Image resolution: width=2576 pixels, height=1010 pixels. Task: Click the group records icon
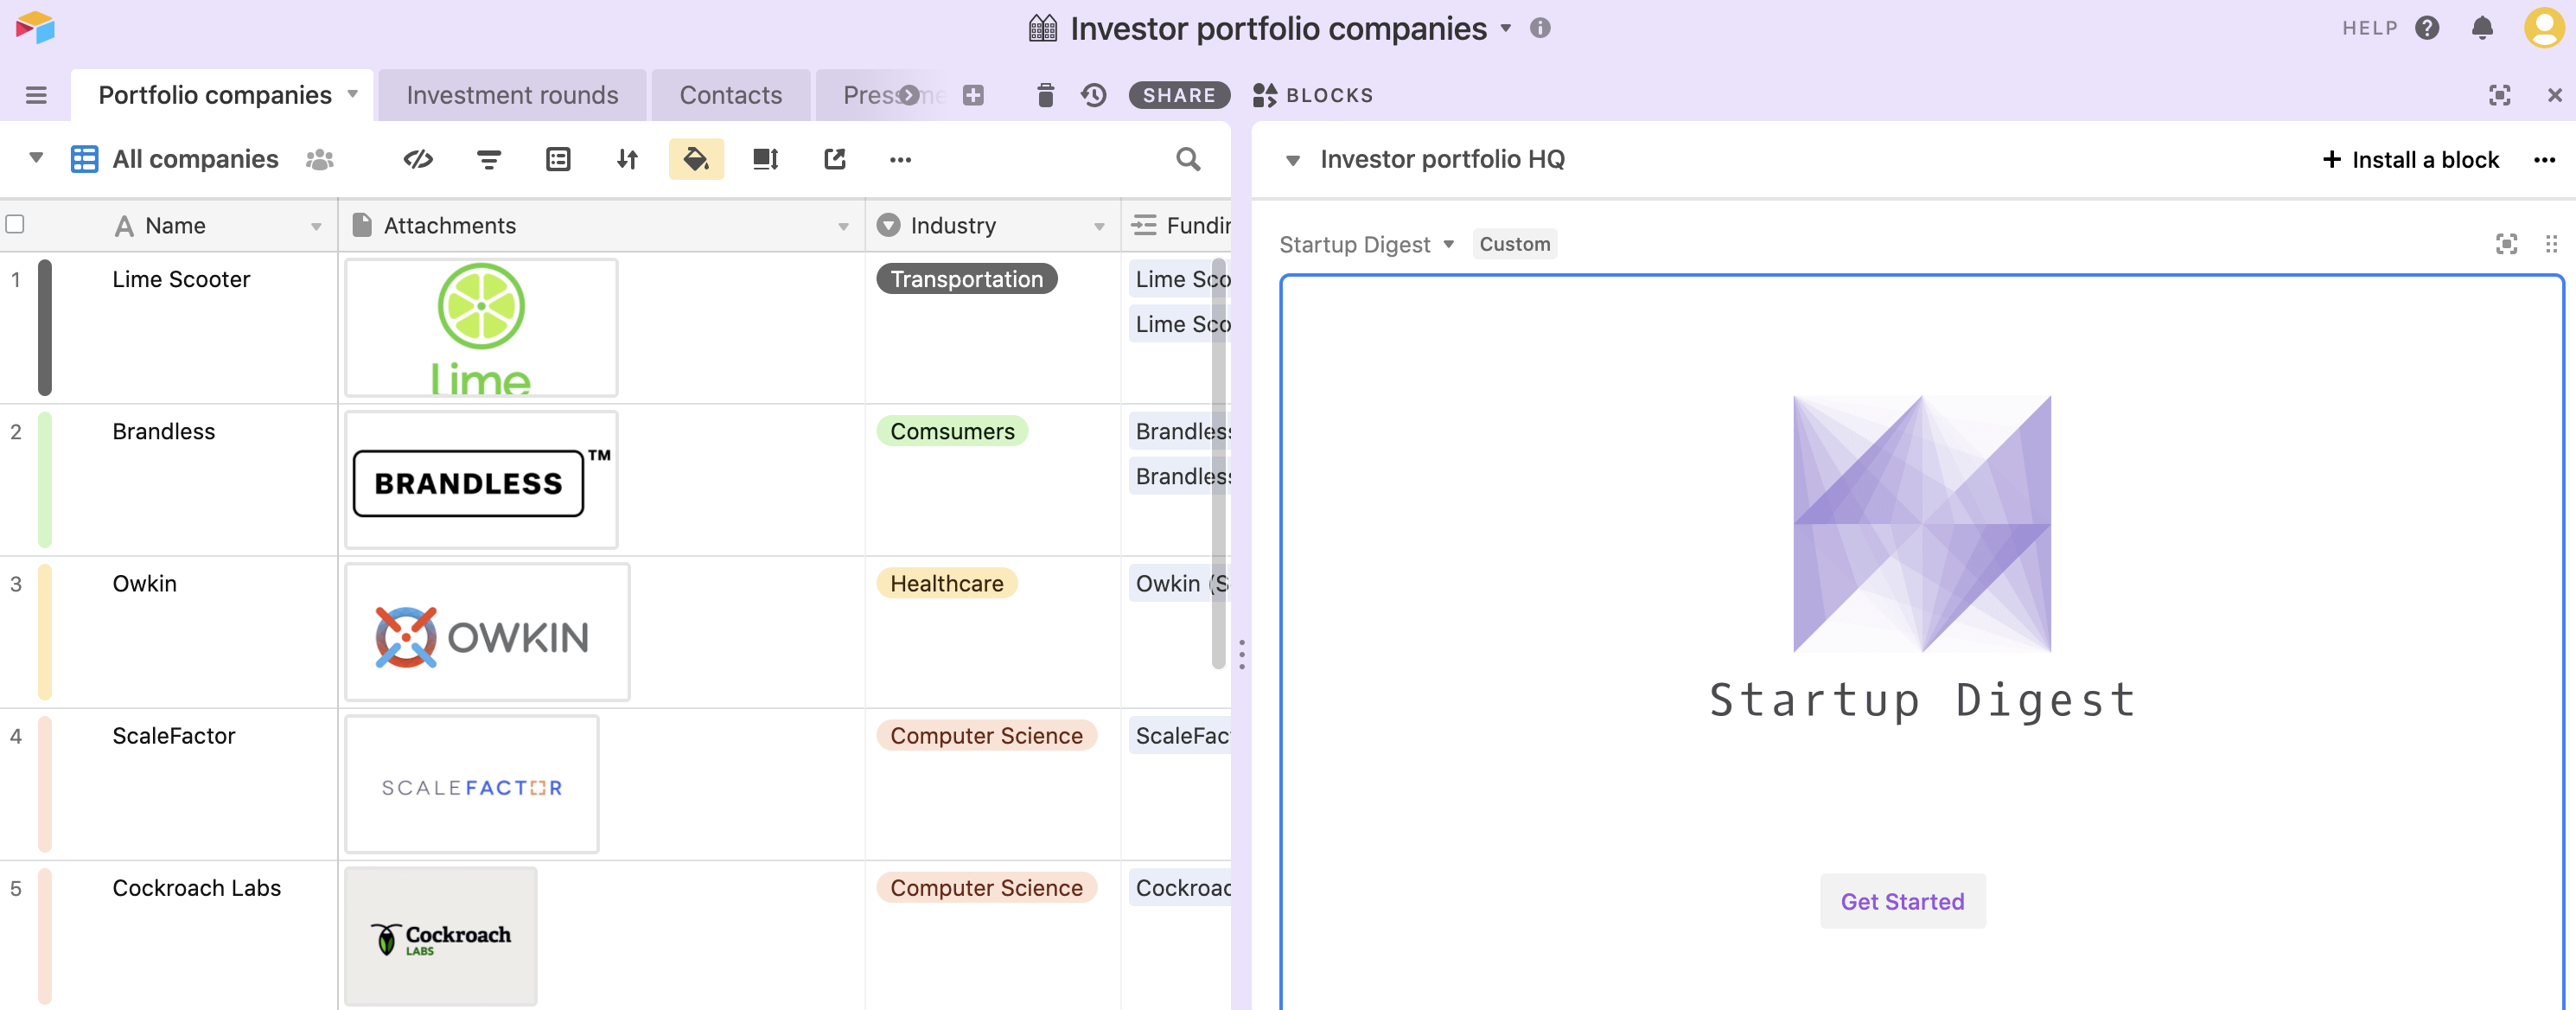tap(558, 159)
